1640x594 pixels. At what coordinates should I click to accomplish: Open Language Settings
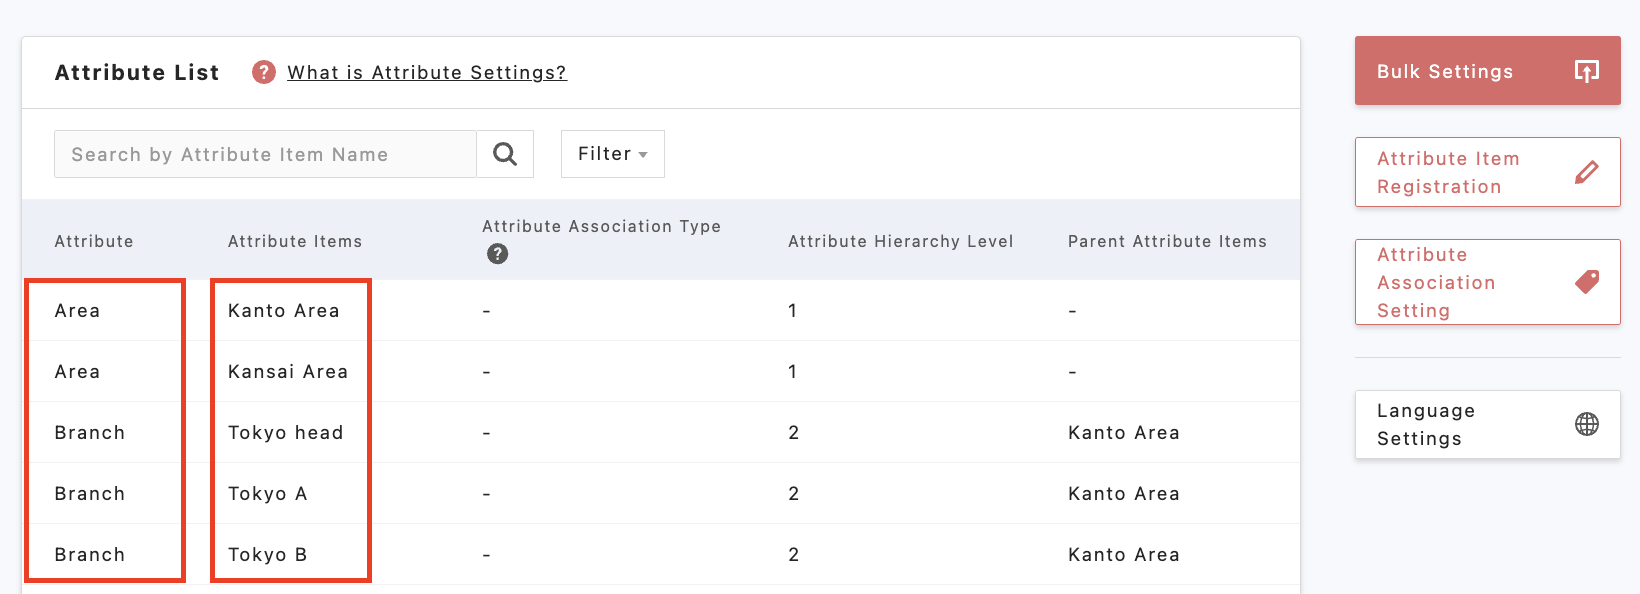point(1426,424)
